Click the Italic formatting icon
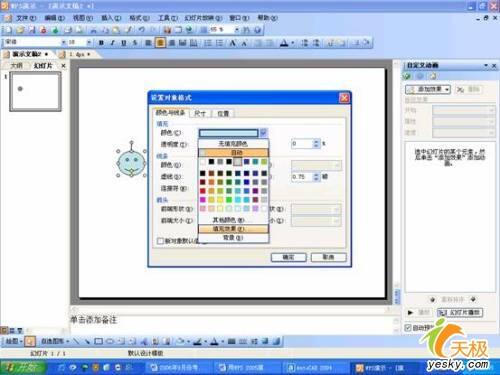Viewport: 500px width, 375px height. (x=112, y=43)
